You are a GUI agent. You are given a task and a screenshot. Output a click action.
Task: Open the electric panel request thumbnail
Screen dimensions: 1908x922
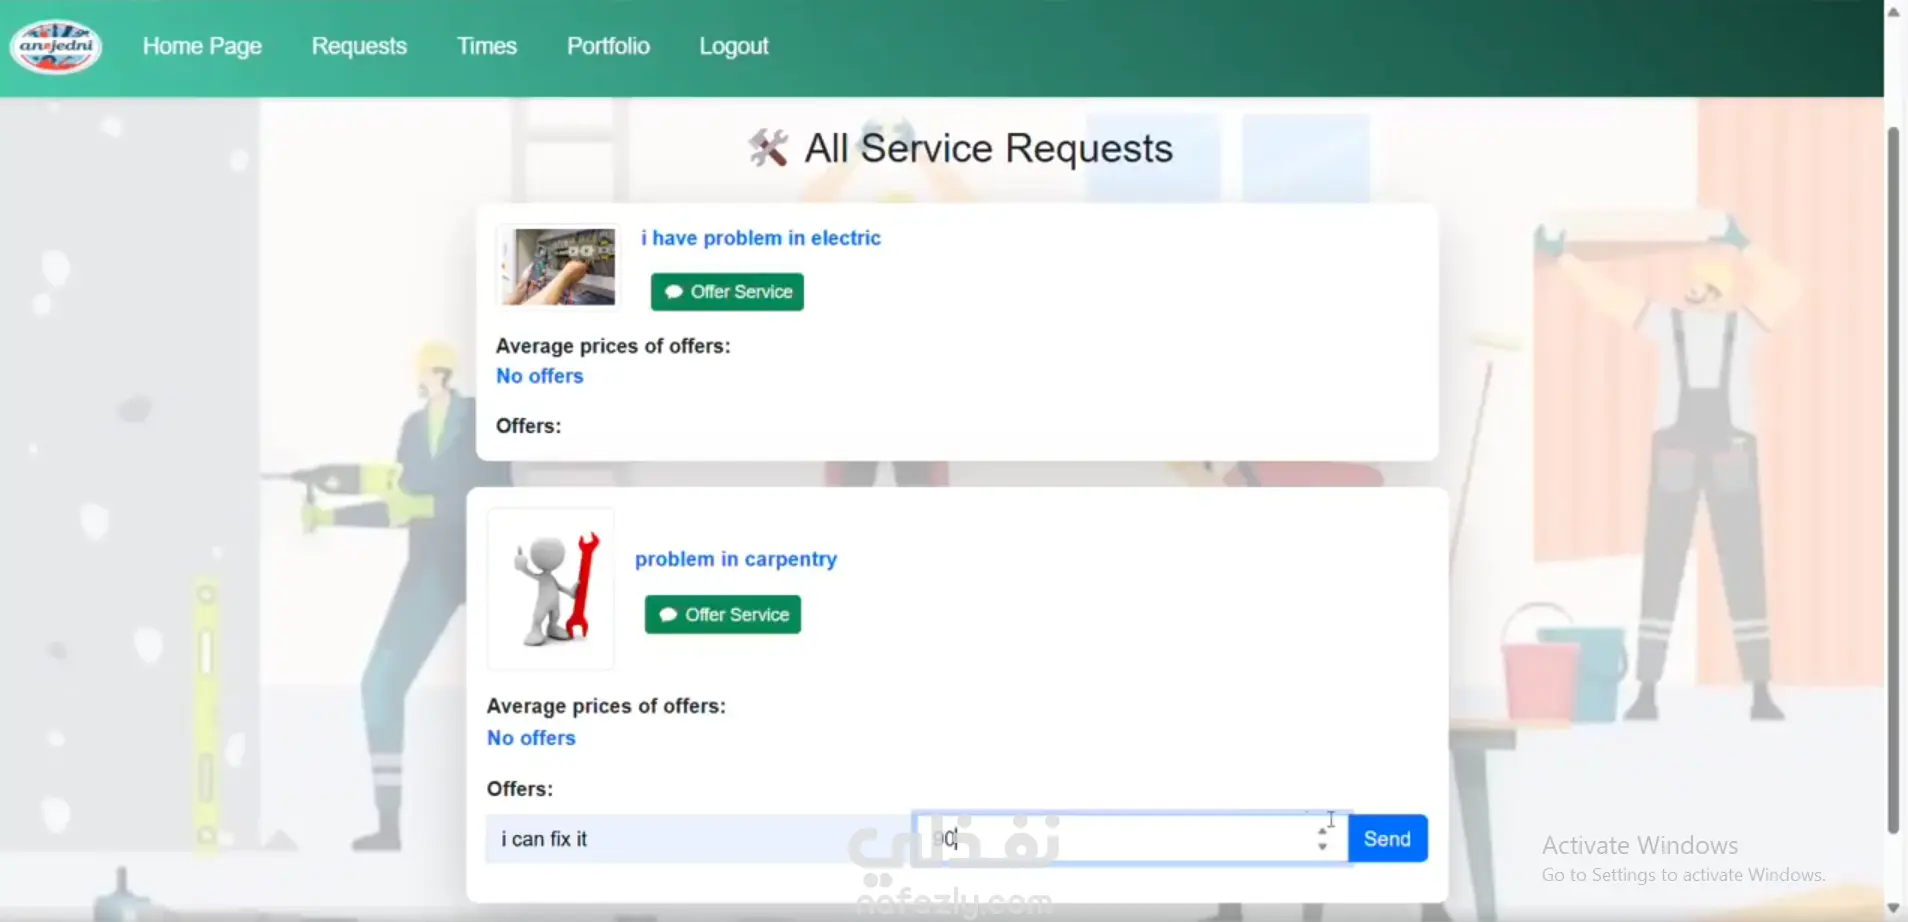(x=558, y=267)
